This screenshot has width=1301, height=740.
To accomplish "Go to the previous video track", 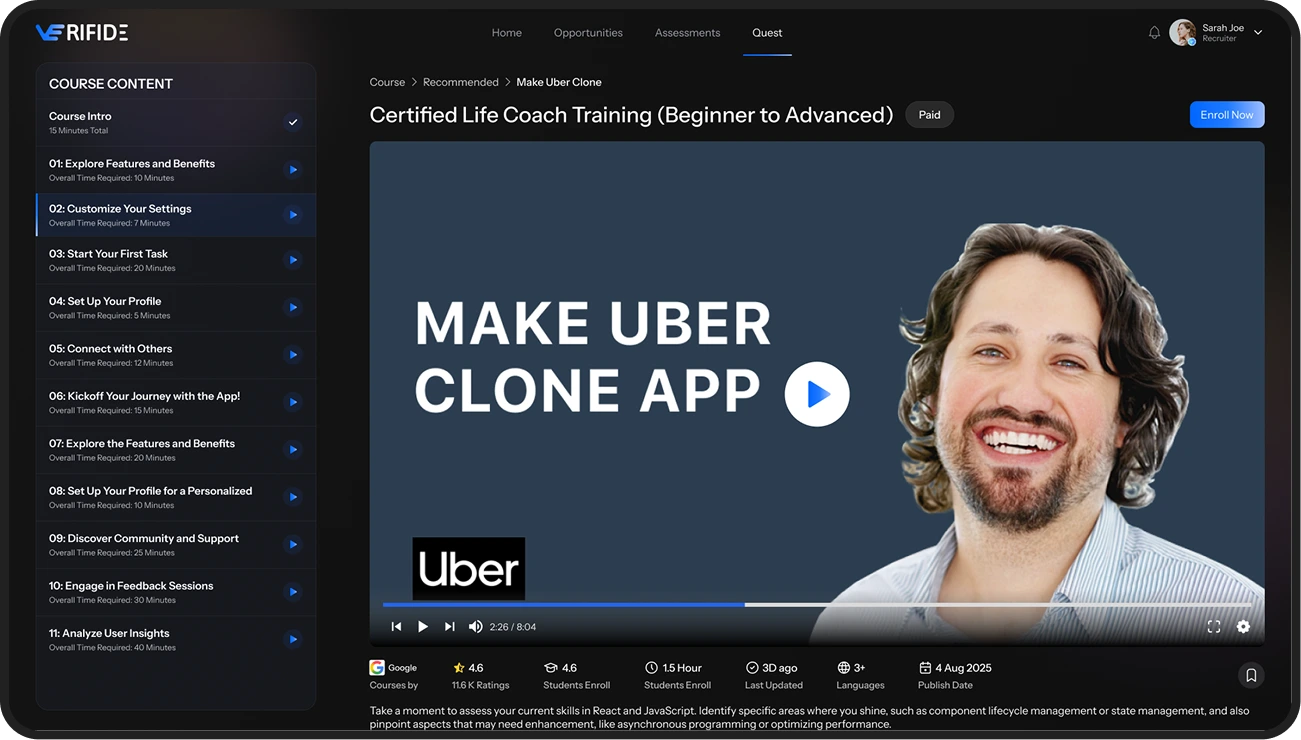I will [x=396, y=627].
